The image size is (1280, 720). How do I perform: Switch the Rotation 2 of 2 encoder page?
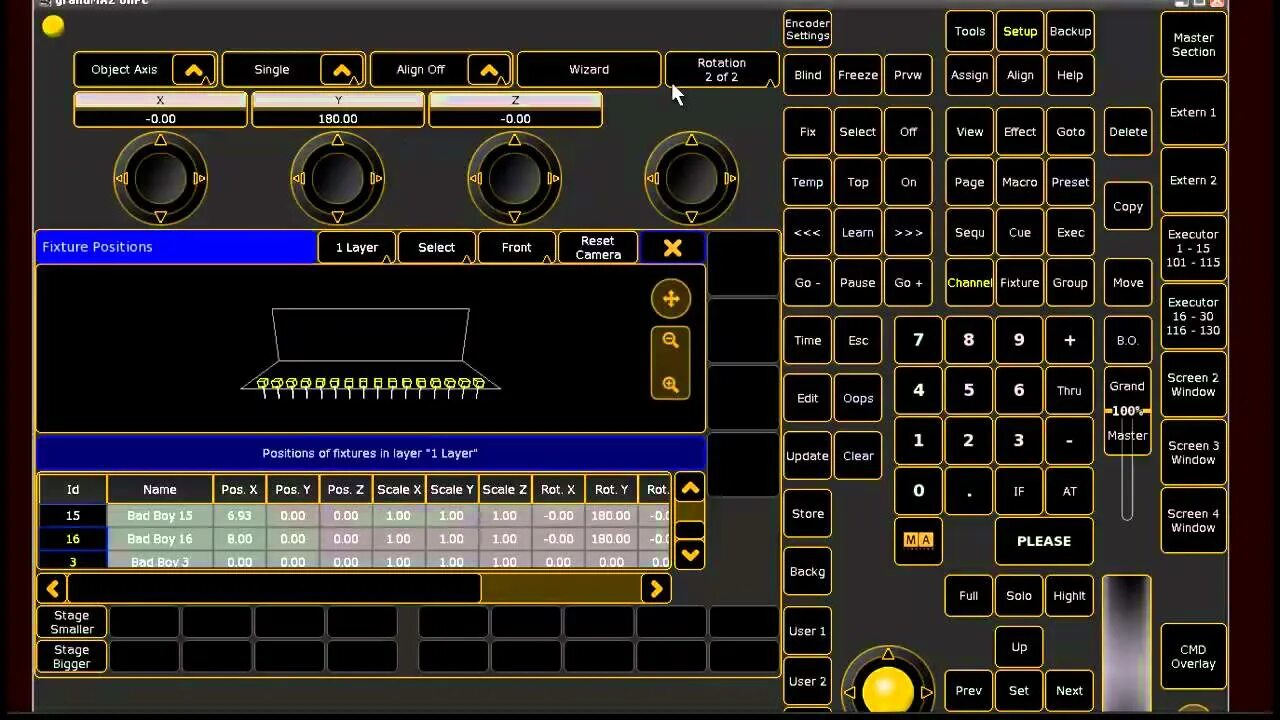tap(721, 70)
